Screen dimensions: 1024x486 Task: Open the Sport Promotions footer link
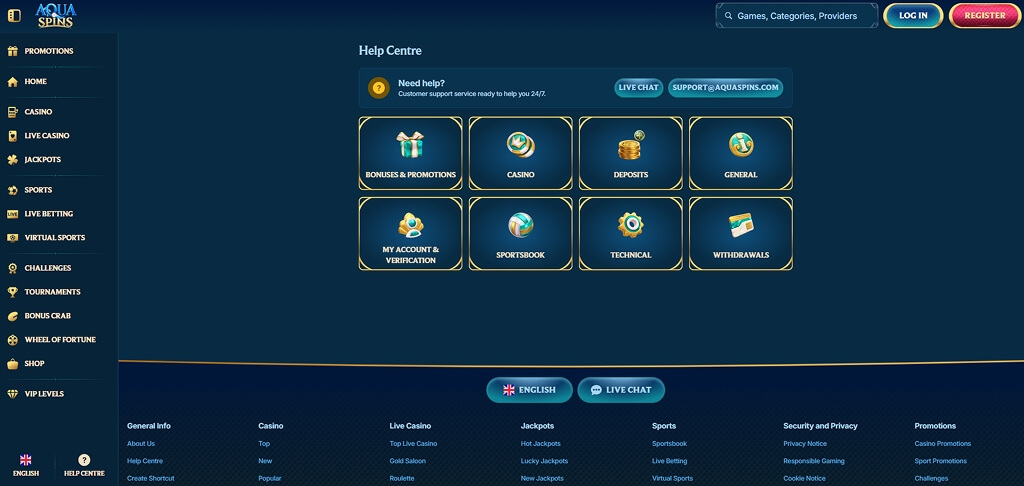[x=940, y=461]
